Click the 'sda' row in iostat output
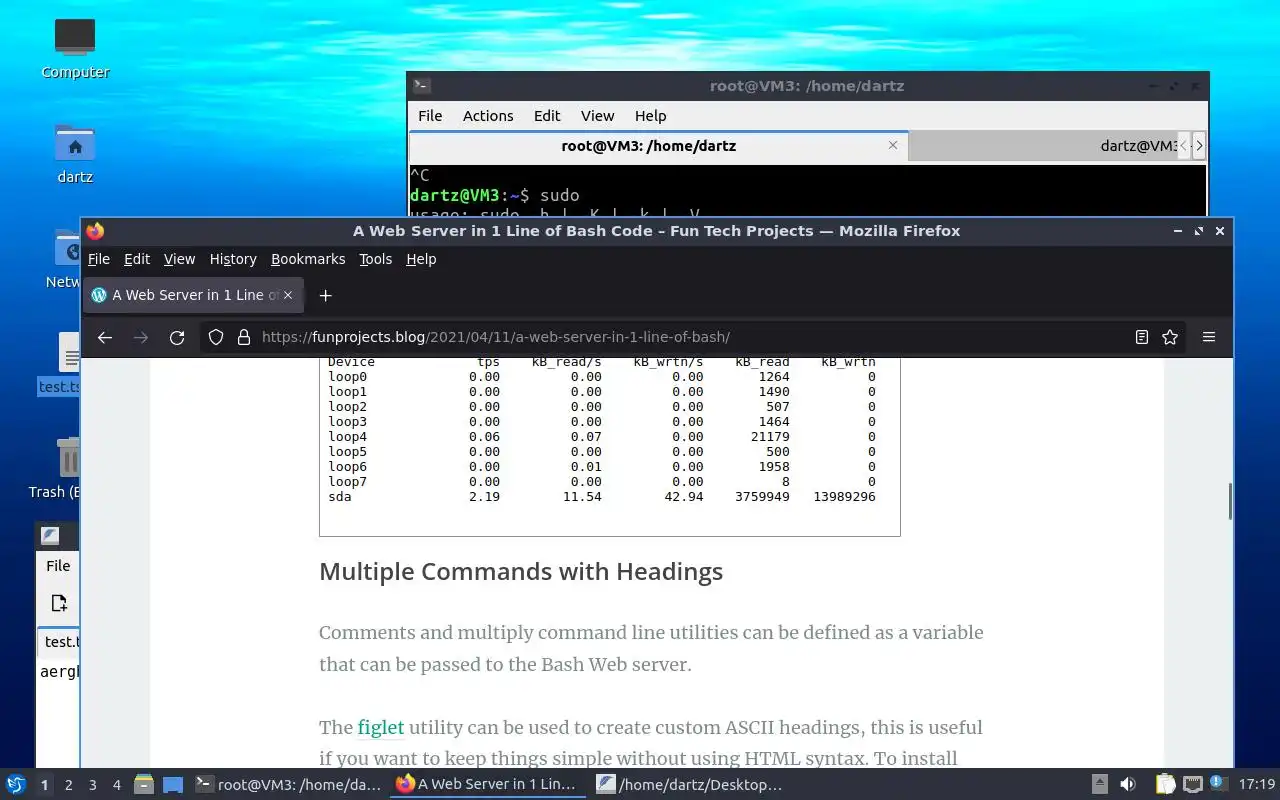 click(602, 497)
